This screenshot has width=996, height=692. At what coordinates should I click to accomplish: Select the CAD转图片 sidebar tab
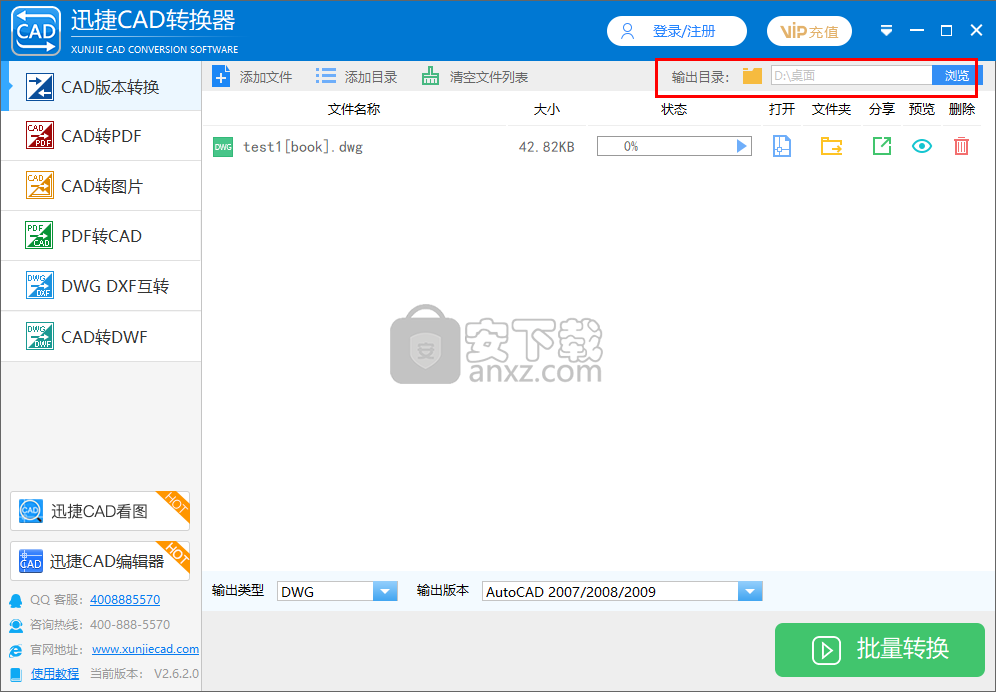point(102,186)
